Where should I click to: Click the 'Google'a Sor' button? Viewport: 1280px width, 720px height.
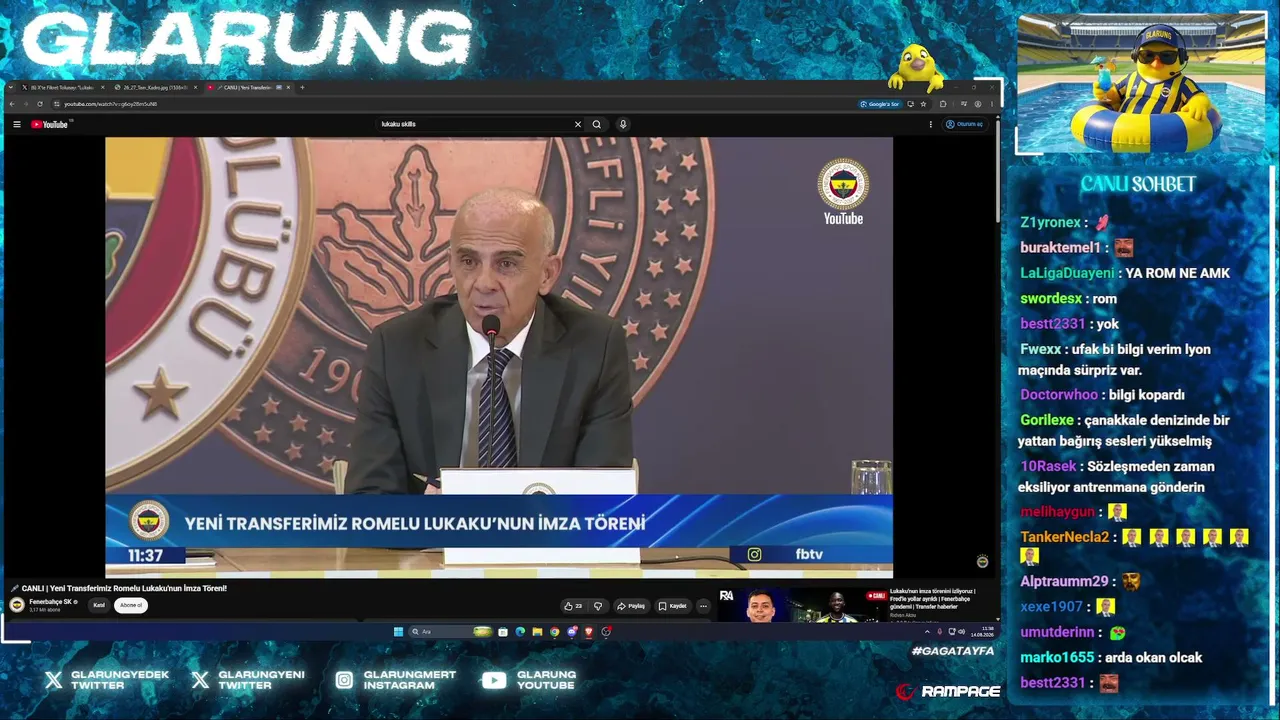point(880,104)
